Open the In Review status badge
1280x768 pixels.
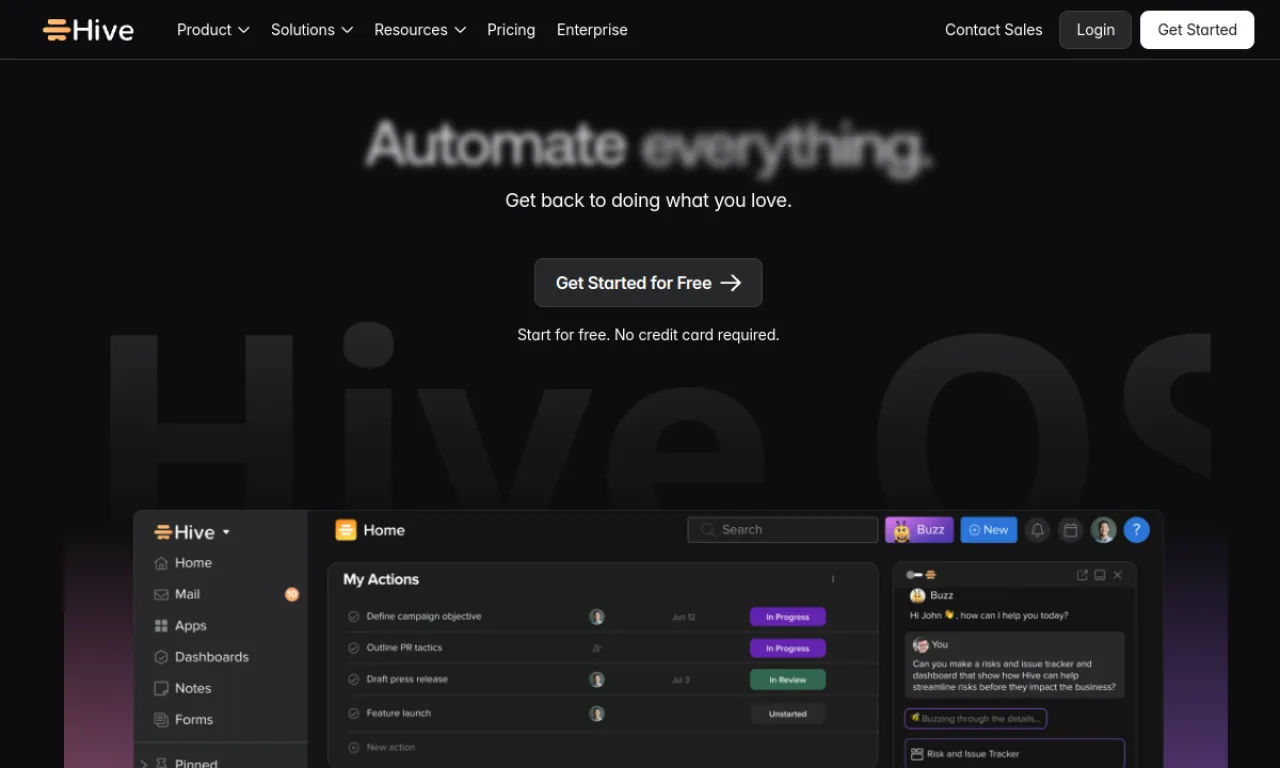[x=788, y=680]
